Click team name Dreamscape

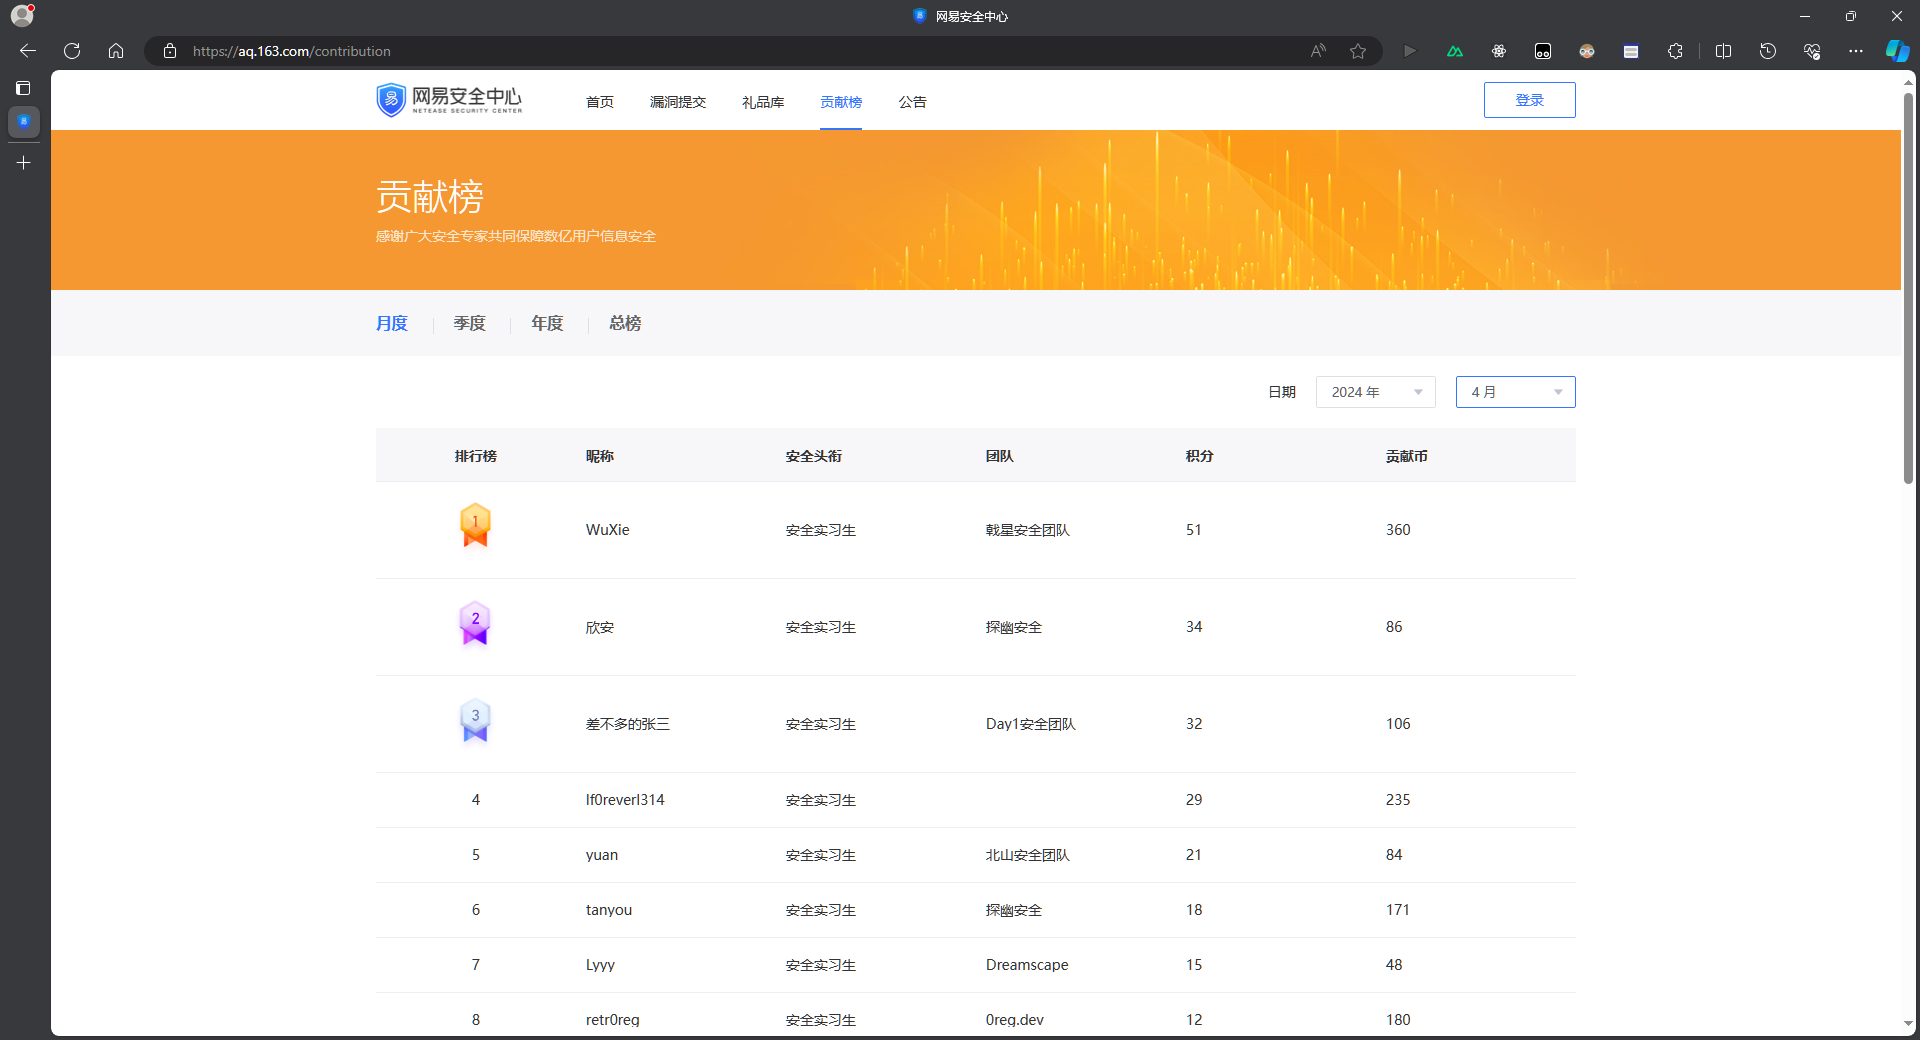pos(1027,965)
